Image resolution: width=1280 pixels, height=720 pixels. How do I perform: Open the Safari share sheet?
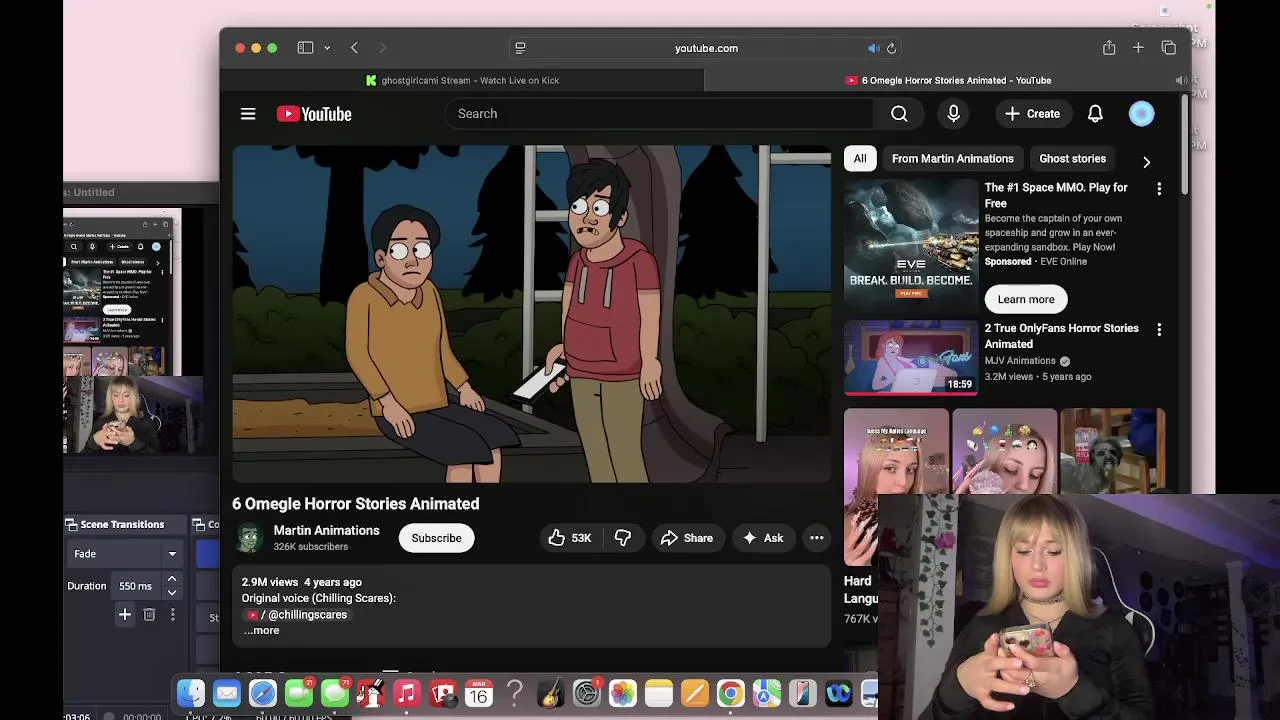tap(1109, 48)
